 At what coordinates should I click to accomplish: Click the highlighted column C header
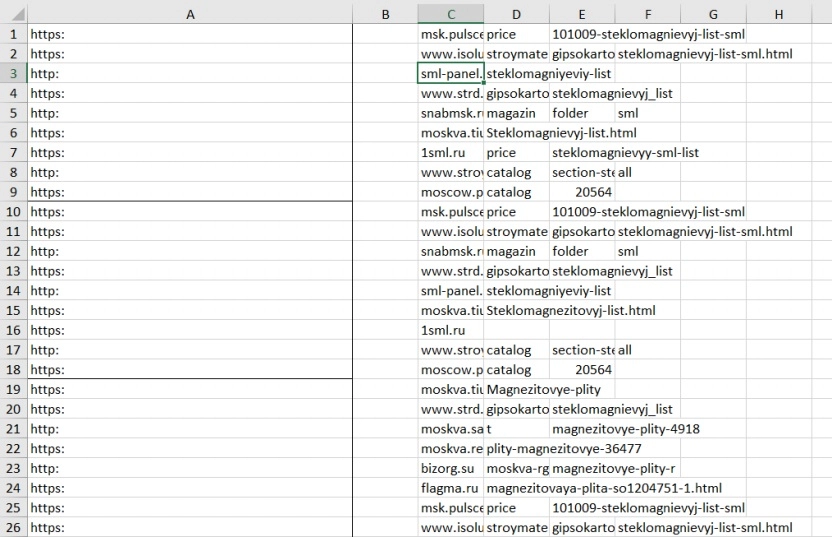(x=451, y=13)
